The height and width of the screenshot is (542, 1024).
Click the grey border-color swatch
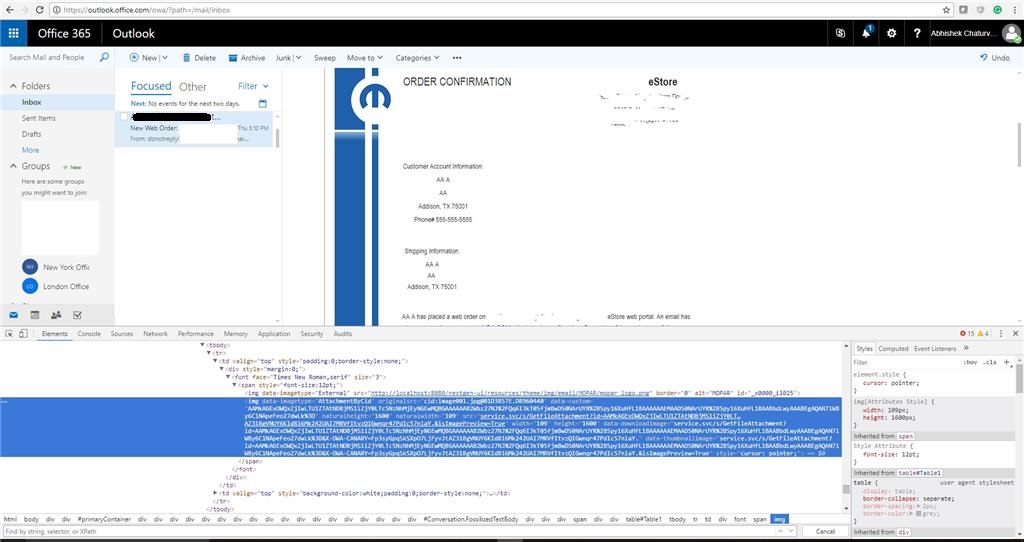pos(919,513)
